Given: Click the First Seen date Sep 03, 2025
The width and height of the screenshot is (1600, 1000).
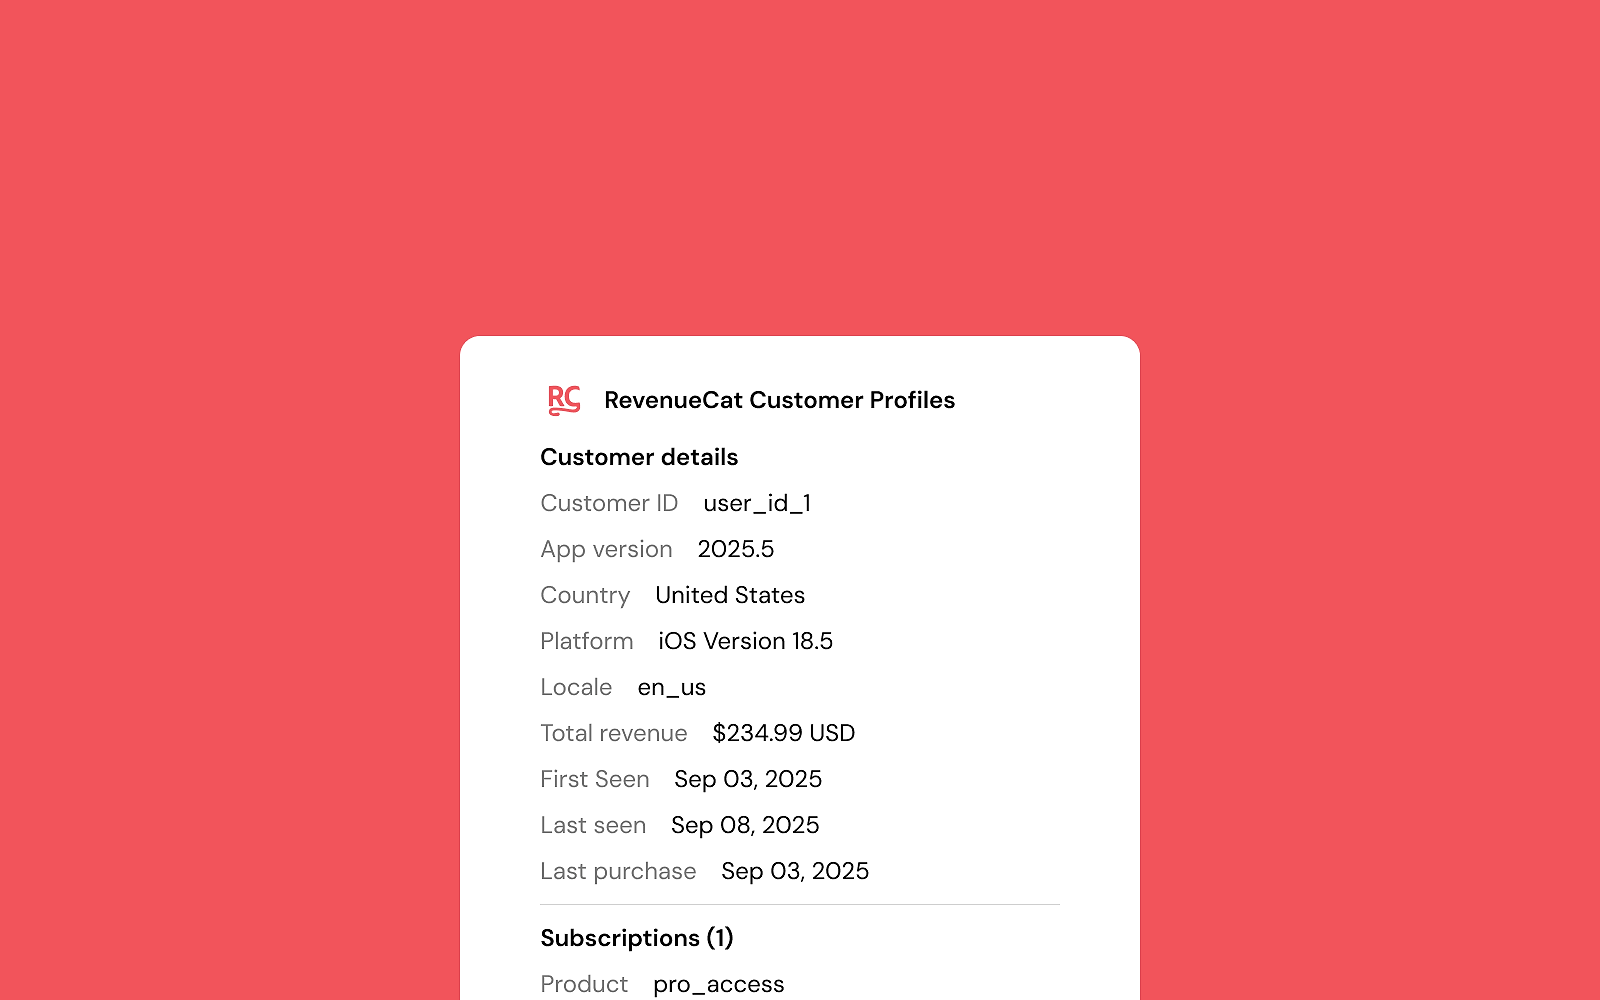Looking at the screenshot, I should click(748, 779).
